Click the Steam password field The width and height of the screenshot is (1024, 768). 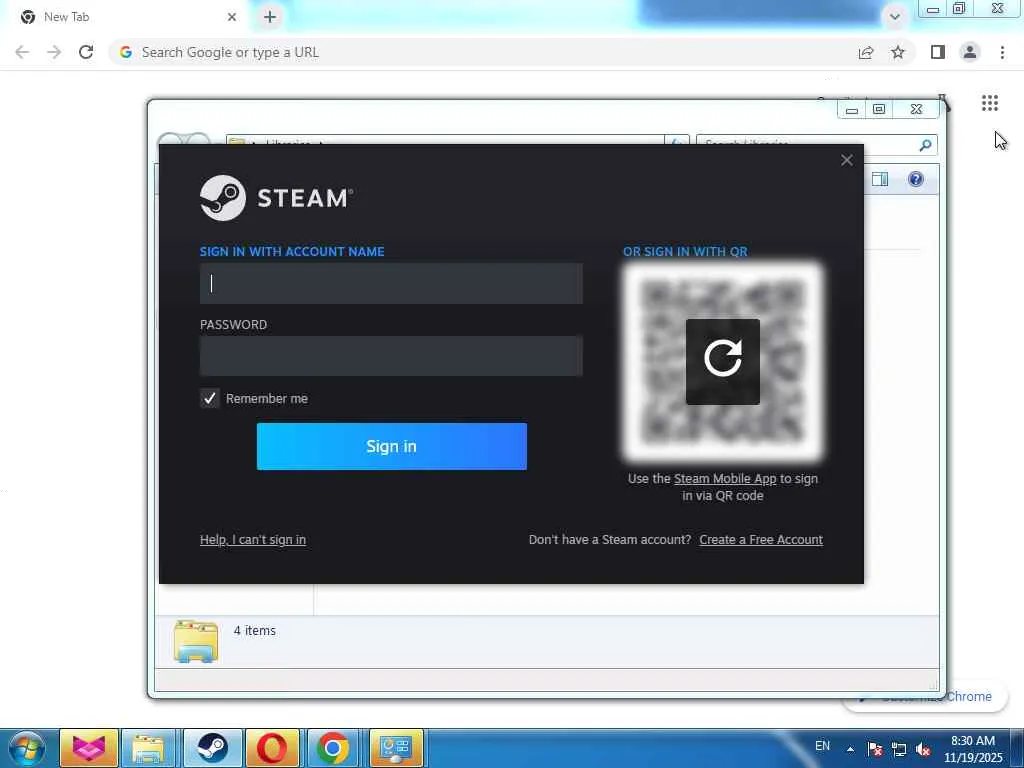(391, 356)
